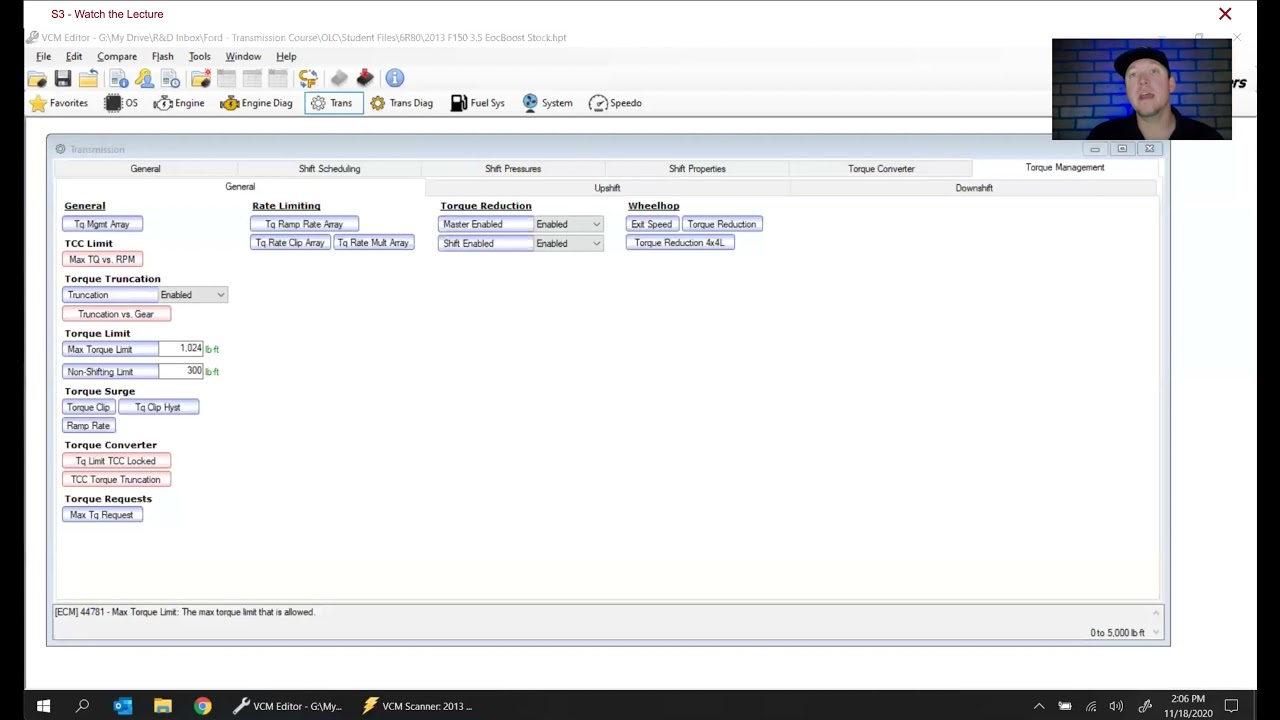The height and width of the screenshot is (720, 1280).
Task: Open the Windows Start menu
Action: (x=43, y=706)
